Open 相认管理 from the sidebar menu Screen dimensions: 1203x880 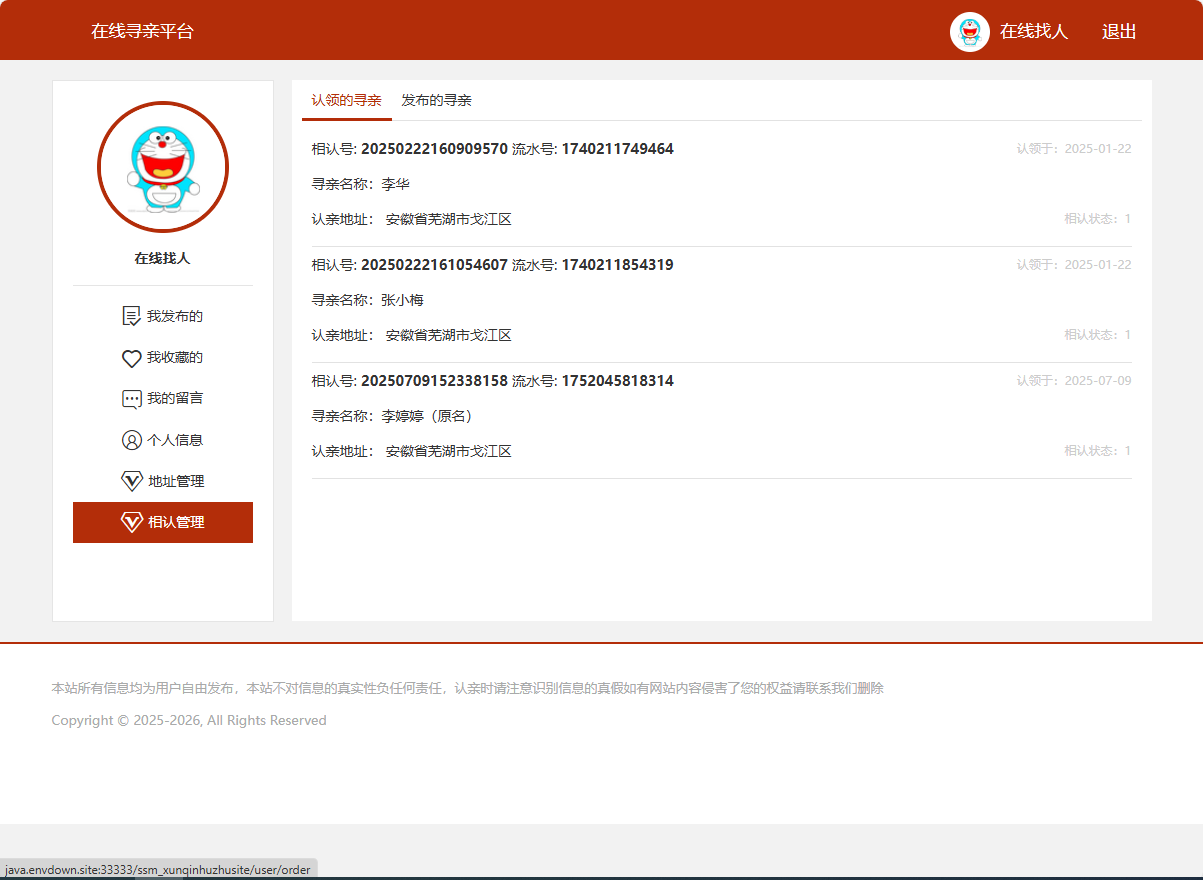click(x=162, y=522)
